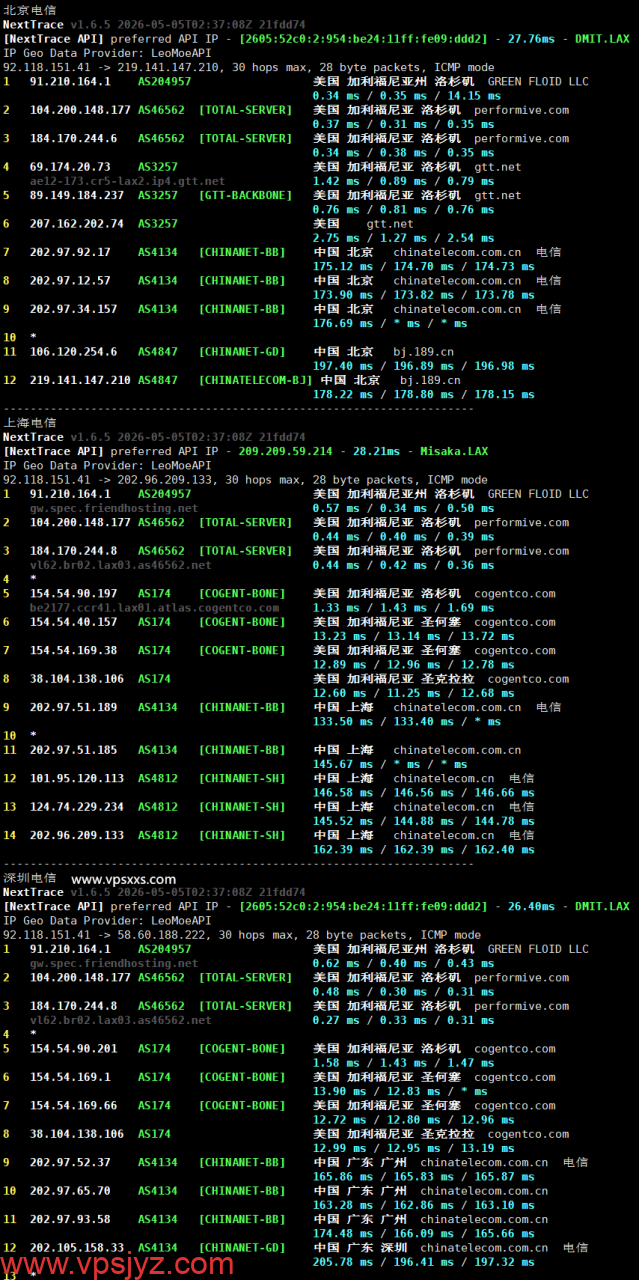This screenshot has height=1280, width=639.
Task: Select hop IP '184.170.244.6'
Action: [x=73, y=138]
